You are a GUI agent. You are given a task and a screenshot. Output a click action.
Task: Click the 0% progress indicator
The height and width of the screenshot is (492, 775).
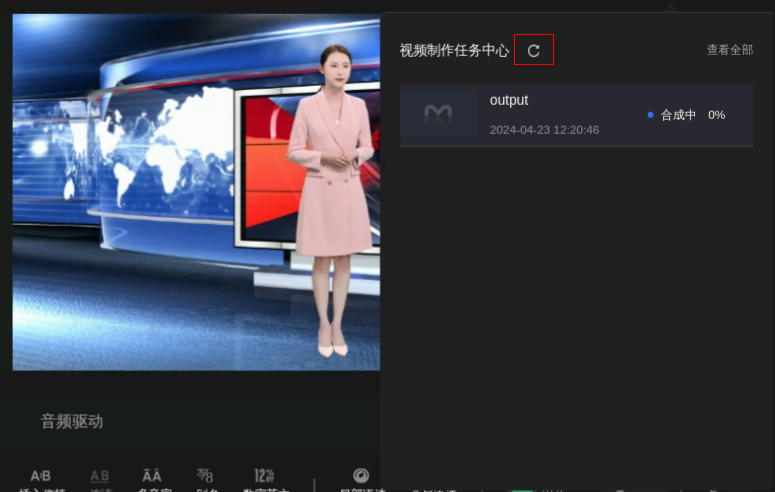pos(716,115)
